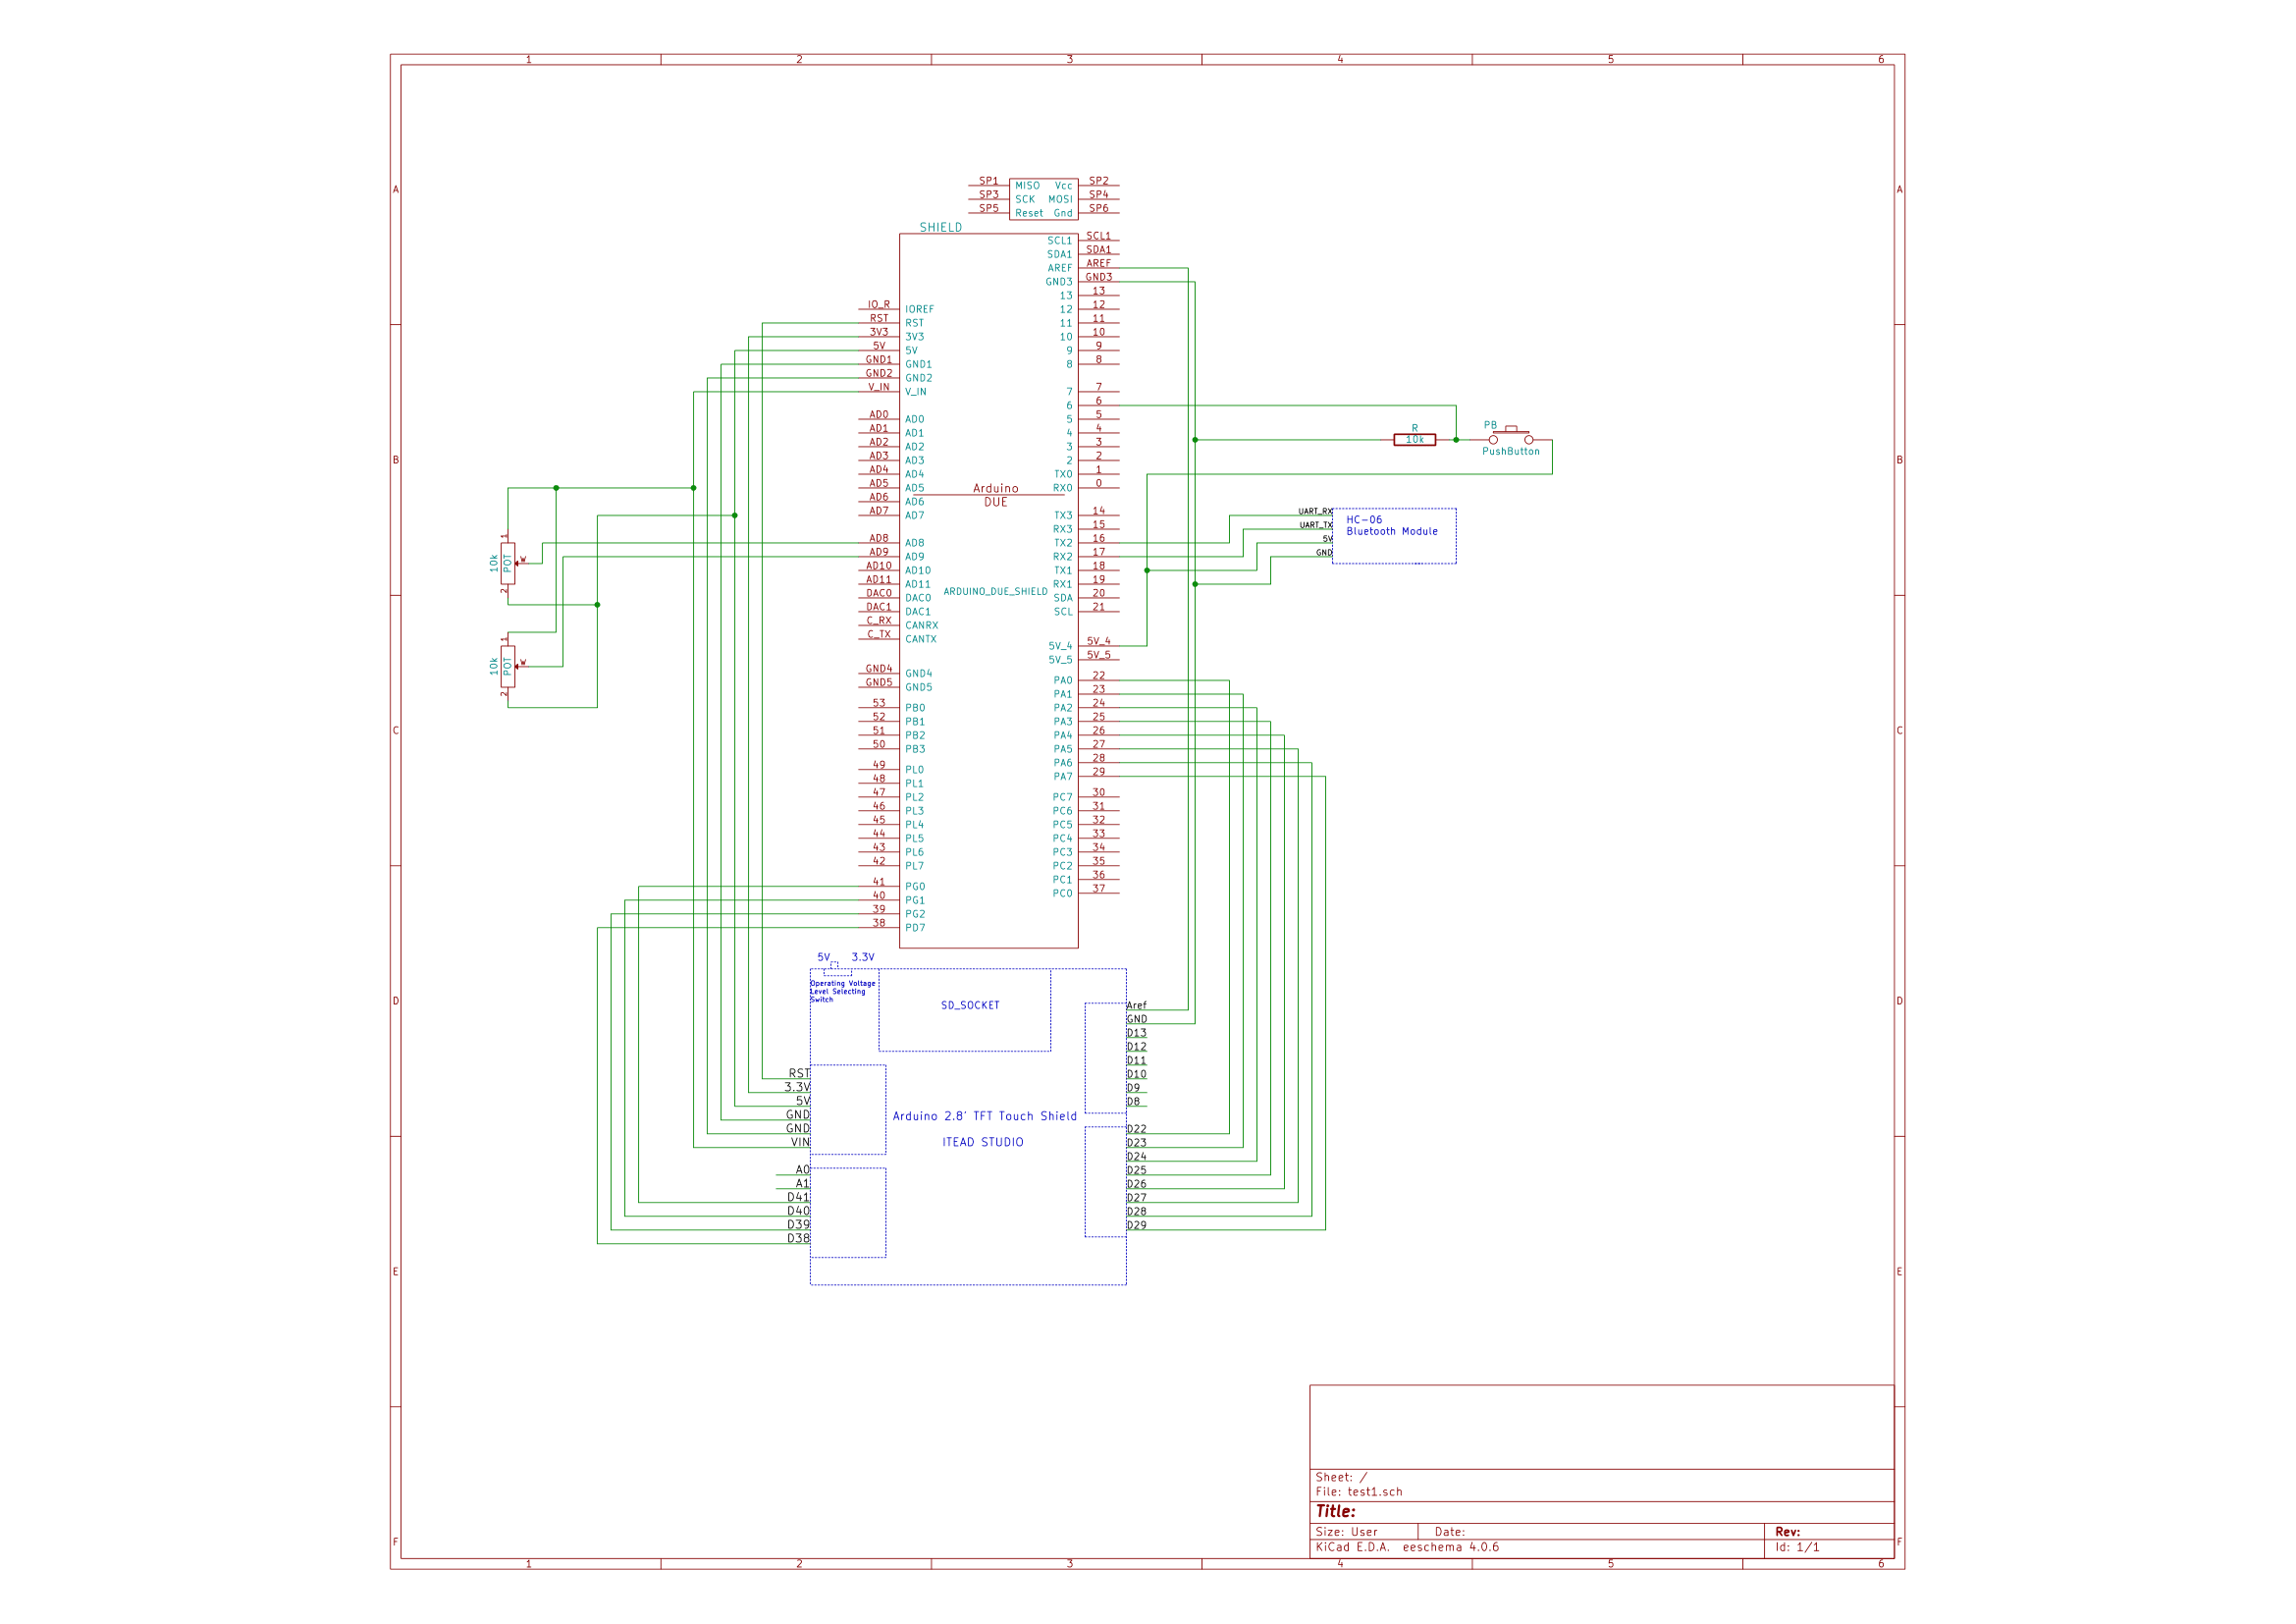The image size is (2296, 1624).
Task: Click the File: test1.sch title block field
Action: click(1359, 1492)
